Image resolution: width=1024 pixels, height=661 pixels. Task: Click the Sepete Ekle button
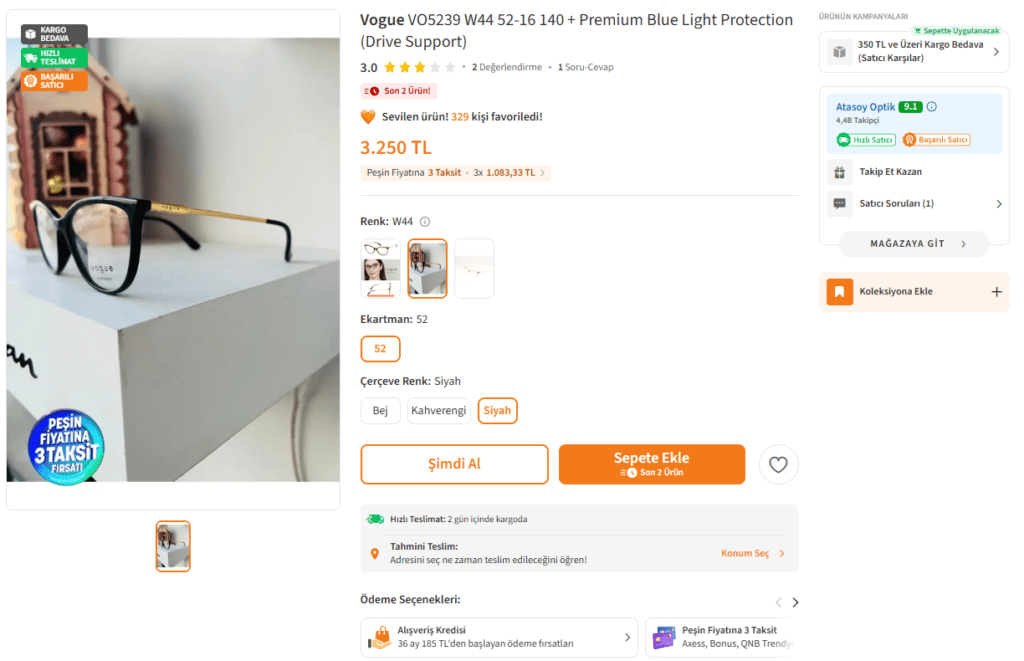(651, 464)
